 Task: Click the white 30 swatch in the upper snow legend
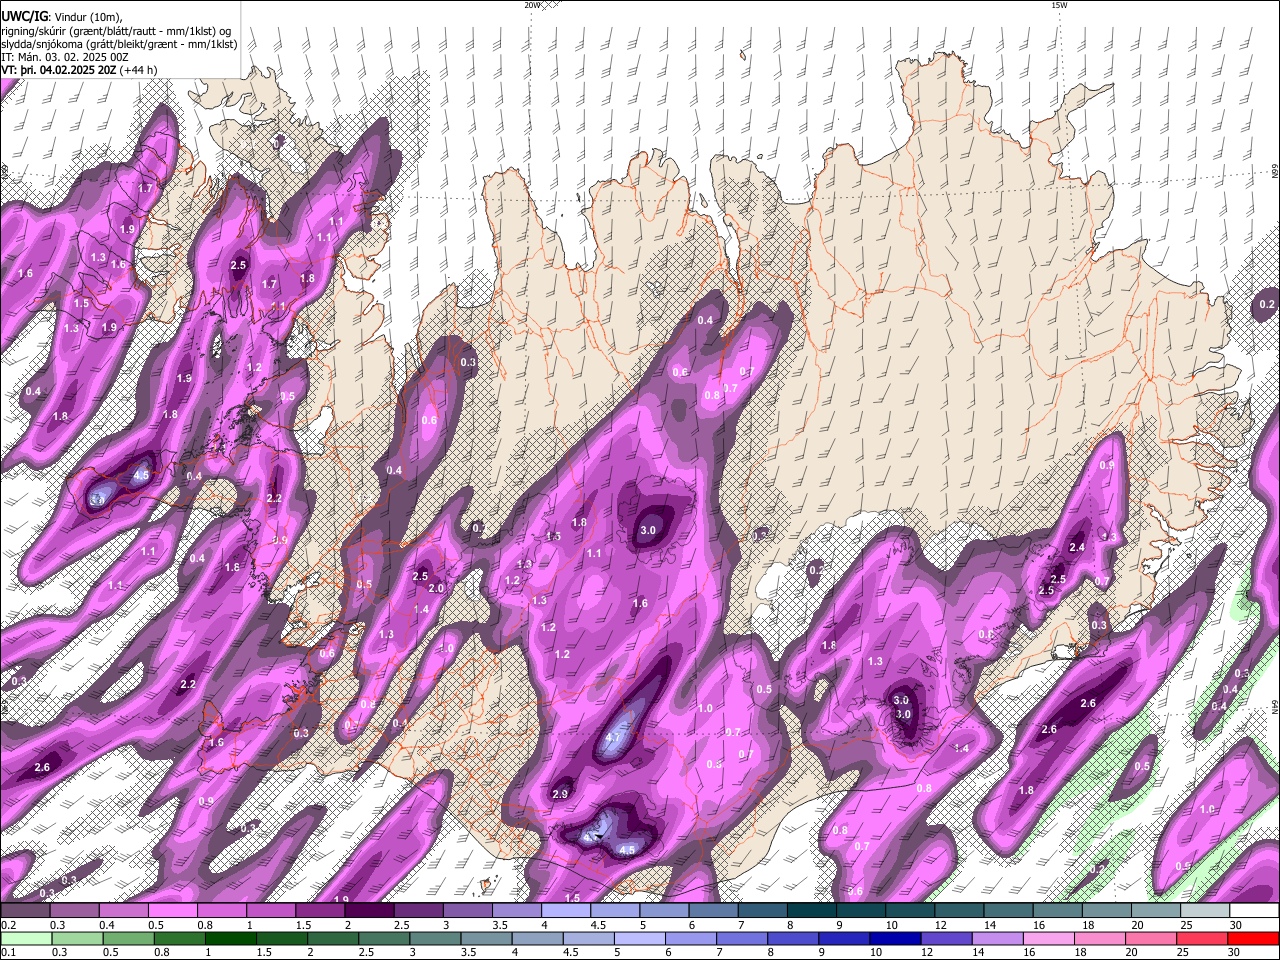pyautogui.click(x=1254, y=911)
